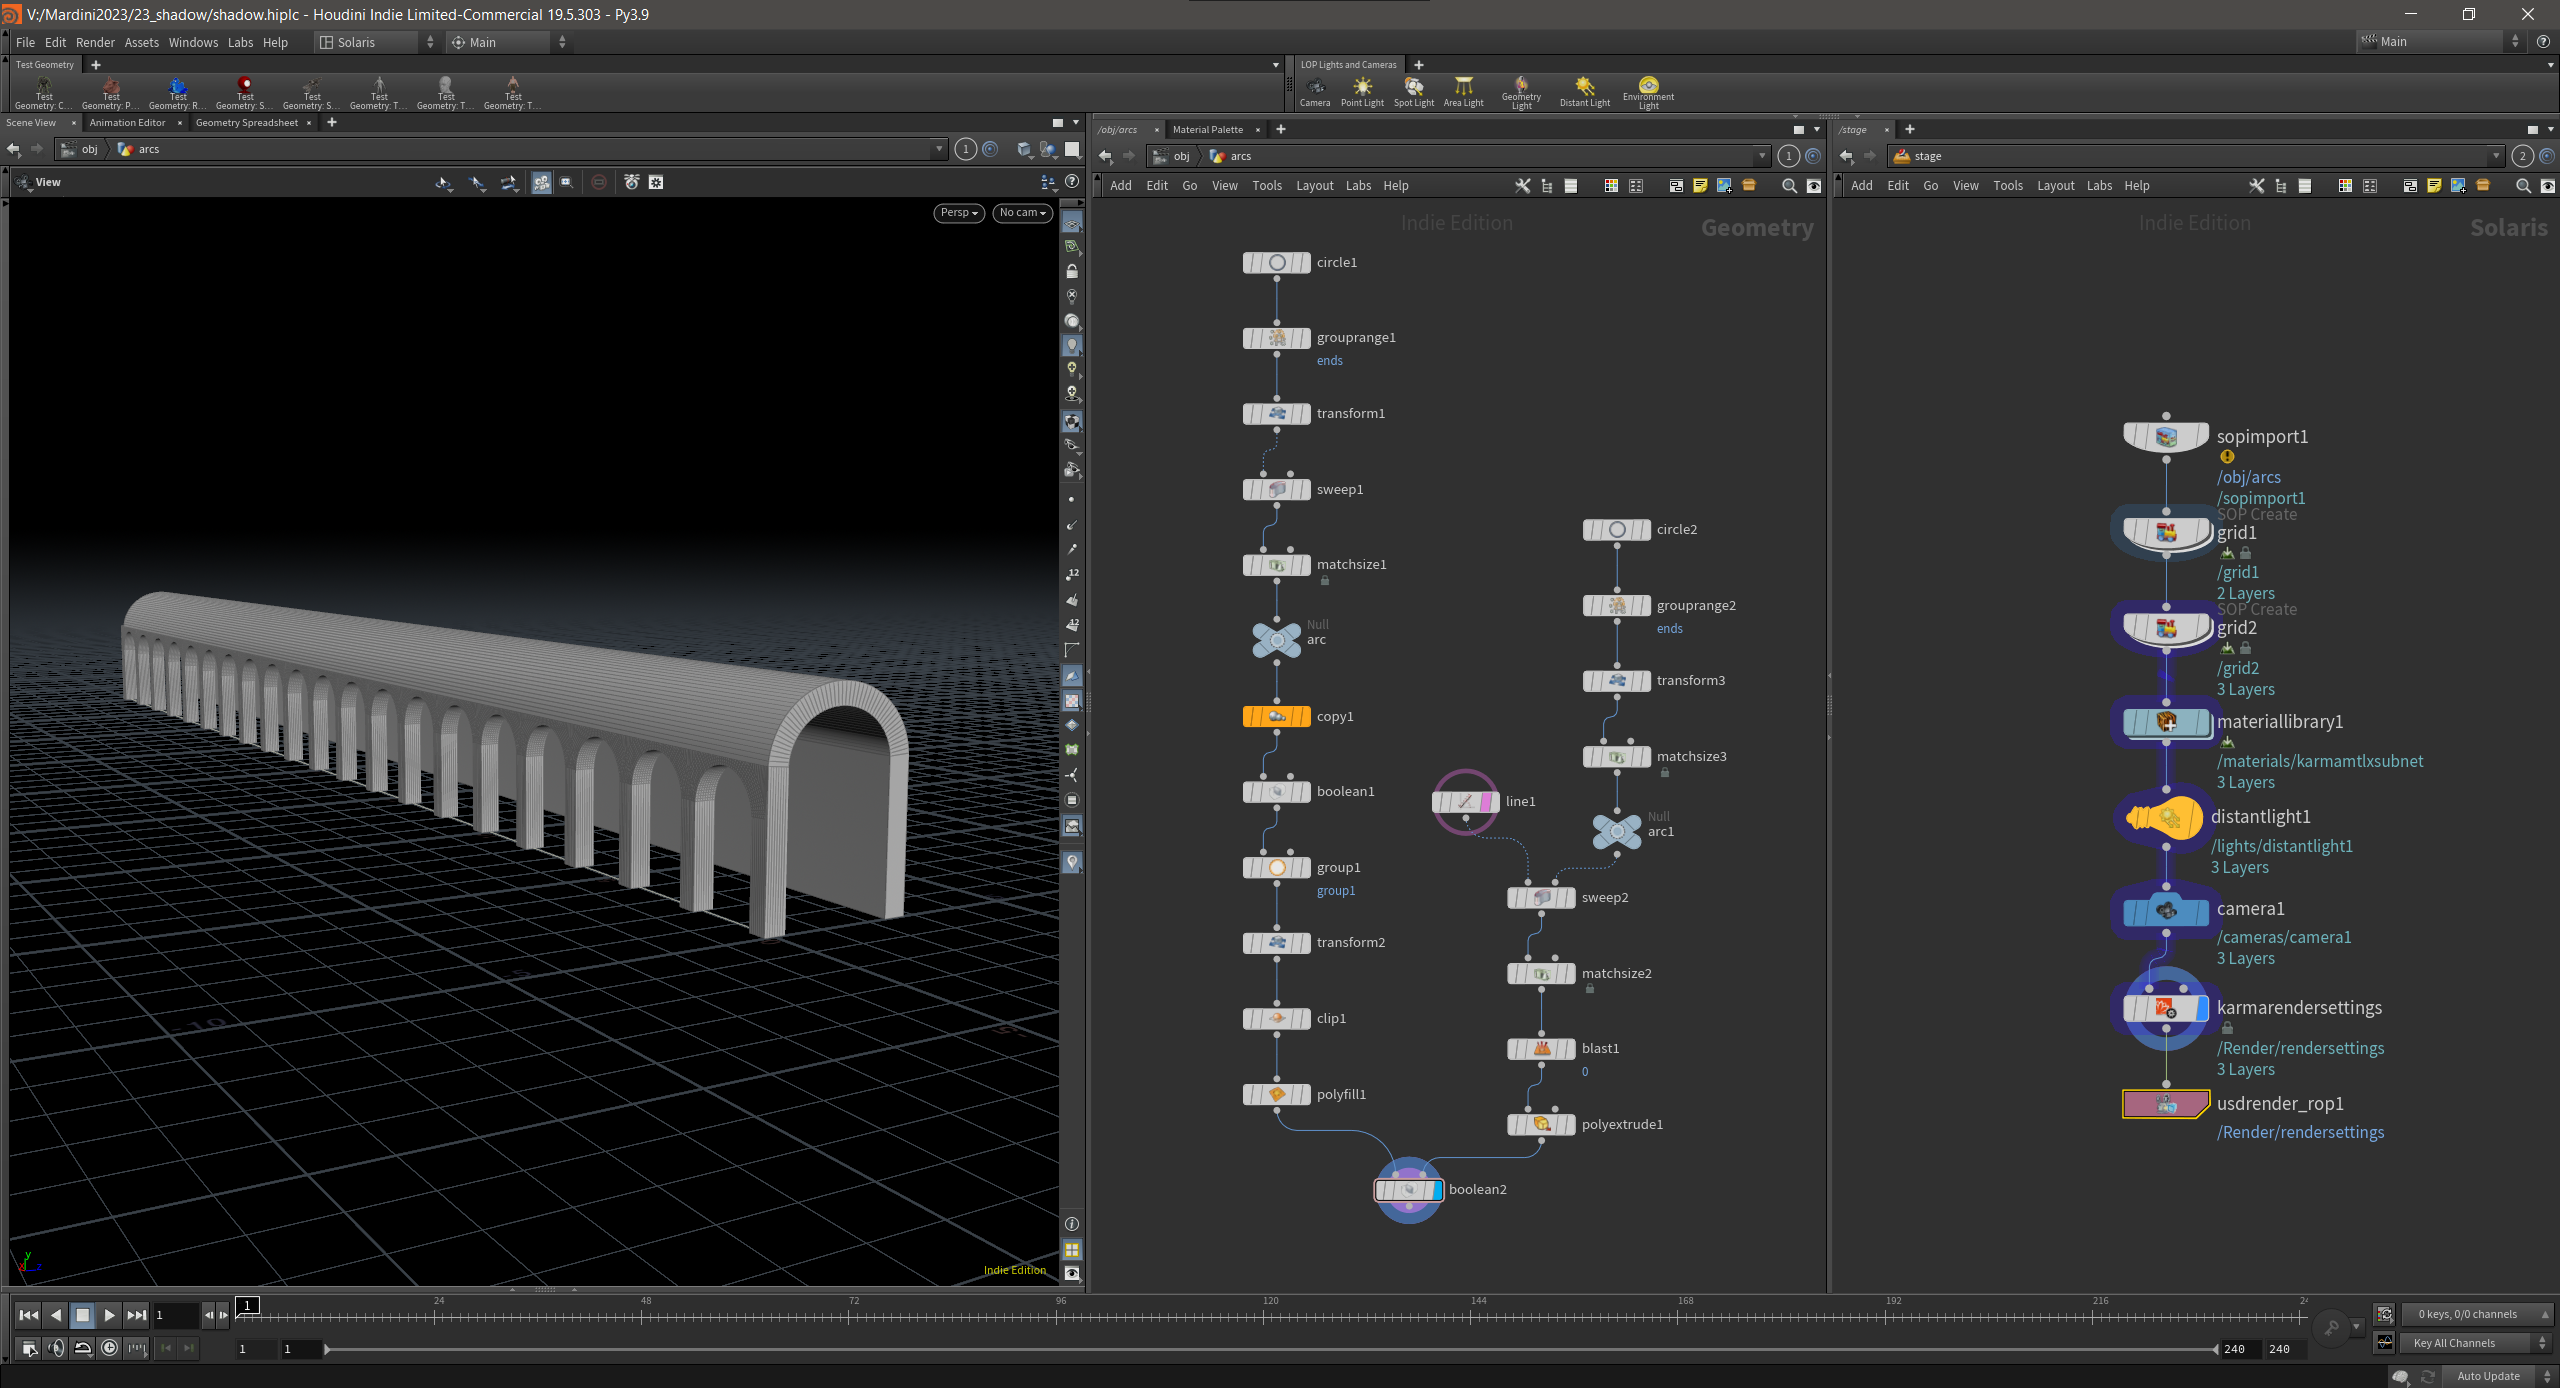Open color palette in /obj/arcs network editor
Image resolution: width=2560 pixels, height=1388 pixels.
coord(1611,186)
